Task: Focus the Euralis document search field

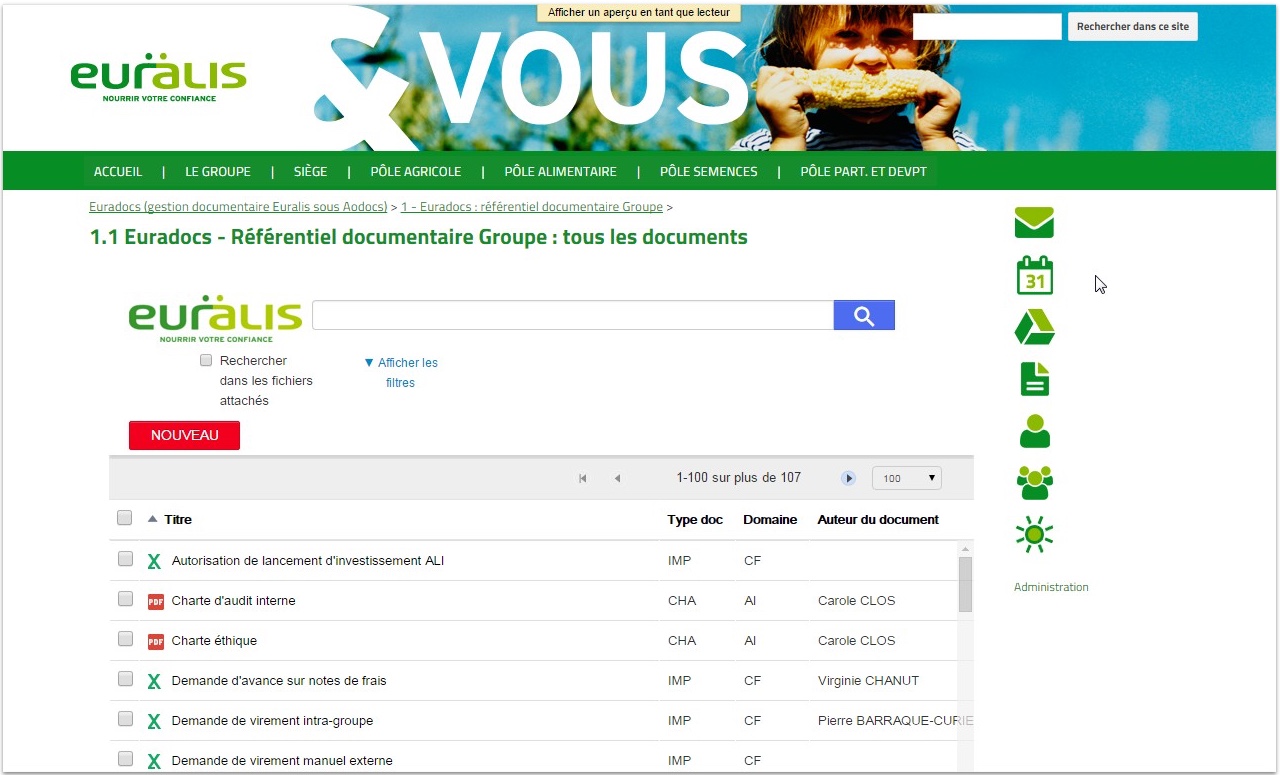Action: coord(573,315)
